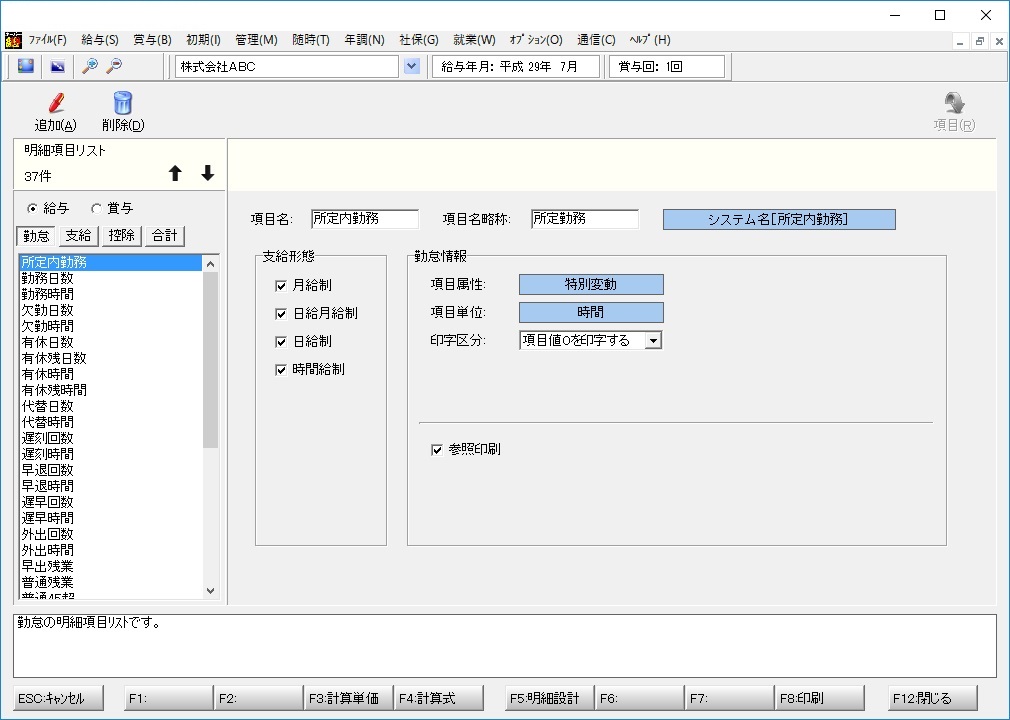Image resolution: width=1010 pixels, height=720 pixels.
Task: Click the F12:閉じる button
Action: click(932, 698)
